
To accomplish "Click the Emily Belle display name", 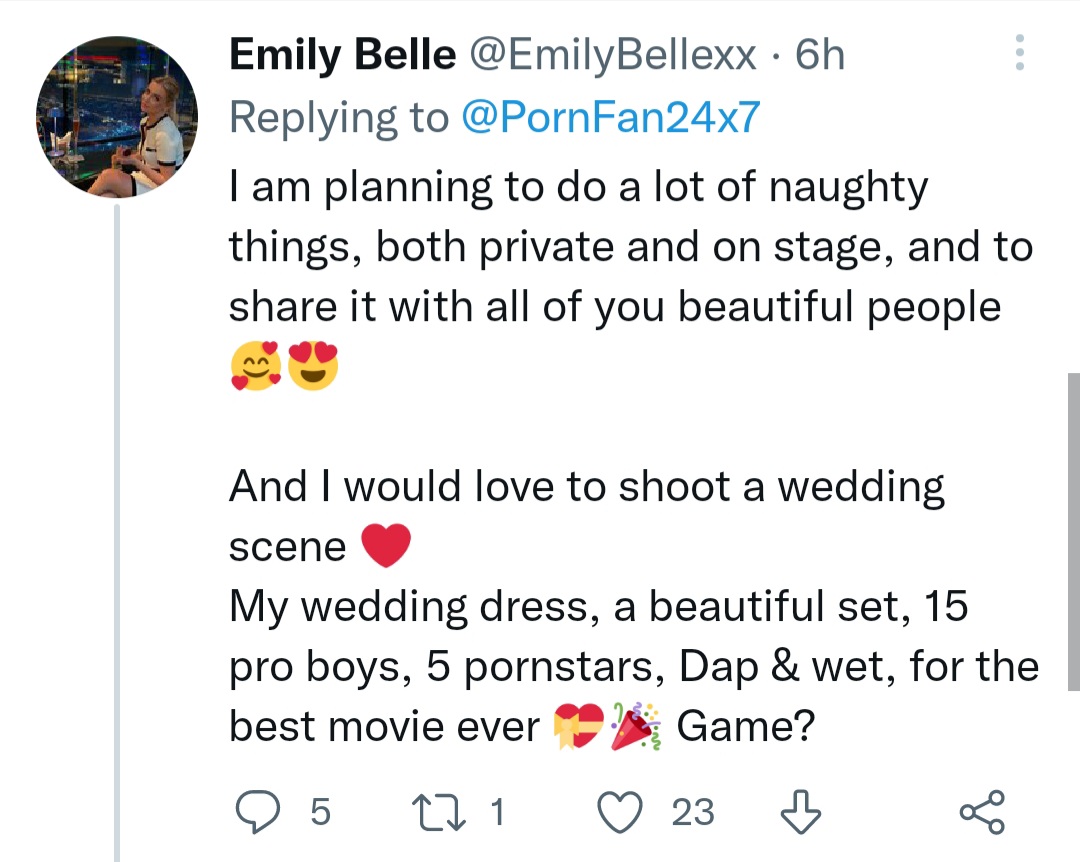I will (342, 55).
